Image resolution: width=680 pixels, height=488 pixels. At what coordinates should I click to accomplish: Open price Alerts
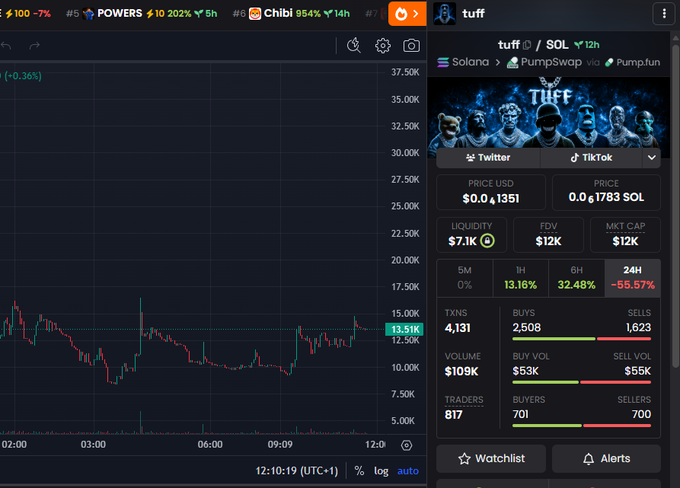606,459
